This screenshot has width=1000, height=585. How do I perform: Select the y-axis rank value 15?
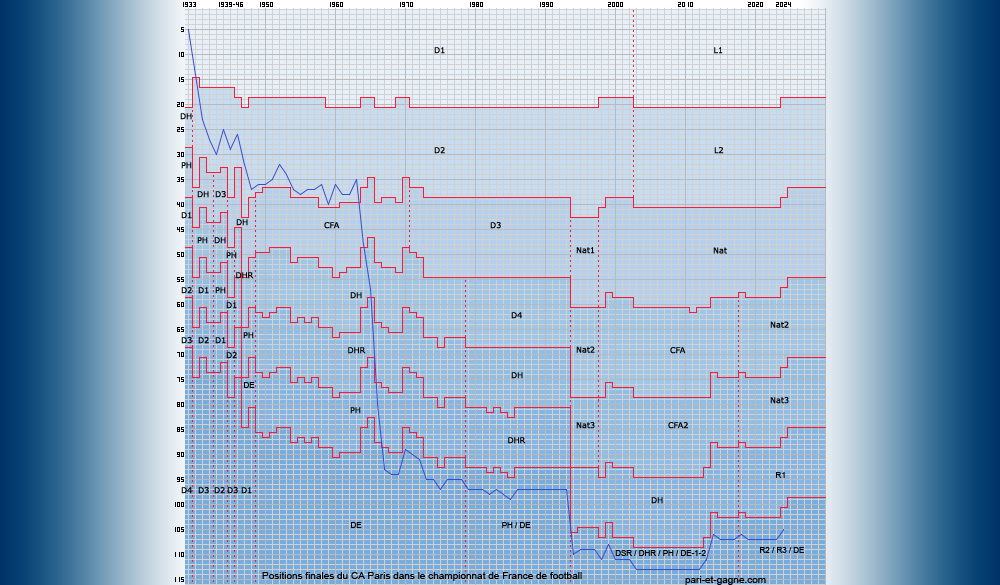(x=180, y=80)
